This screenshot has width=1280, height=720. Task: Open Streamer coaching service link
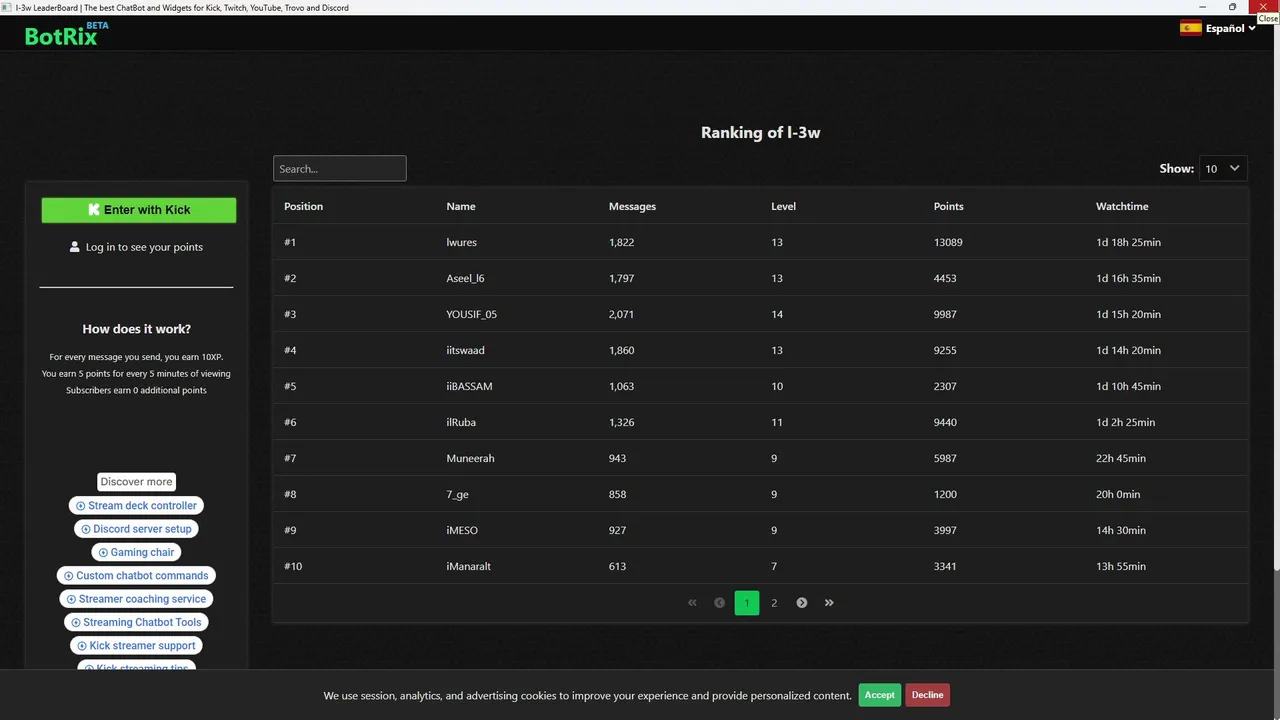136,599
